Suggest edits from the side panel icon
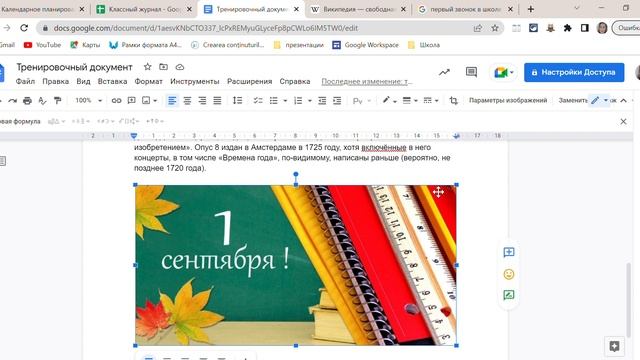Viewport: 640px width, 360px height. (509, 295)
